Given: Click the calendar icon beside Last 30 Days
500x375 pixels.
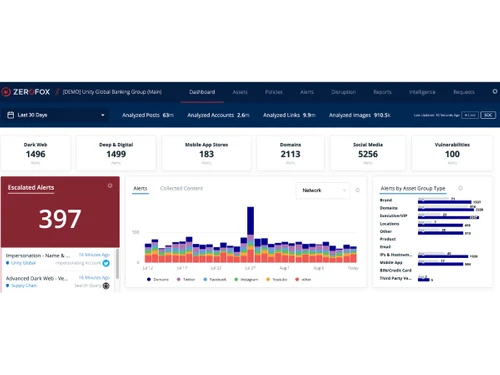Looking at the screenshot, I should (x=10, y=115).
